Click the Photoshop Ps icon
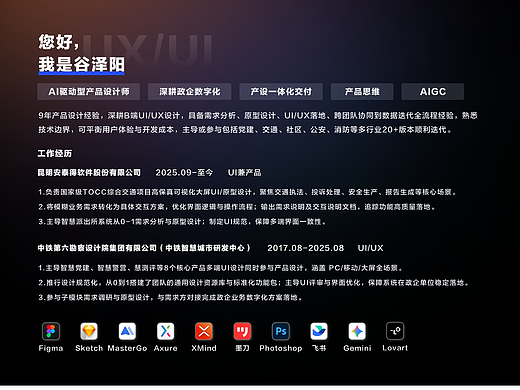520x390 pixels. [281, 331]
